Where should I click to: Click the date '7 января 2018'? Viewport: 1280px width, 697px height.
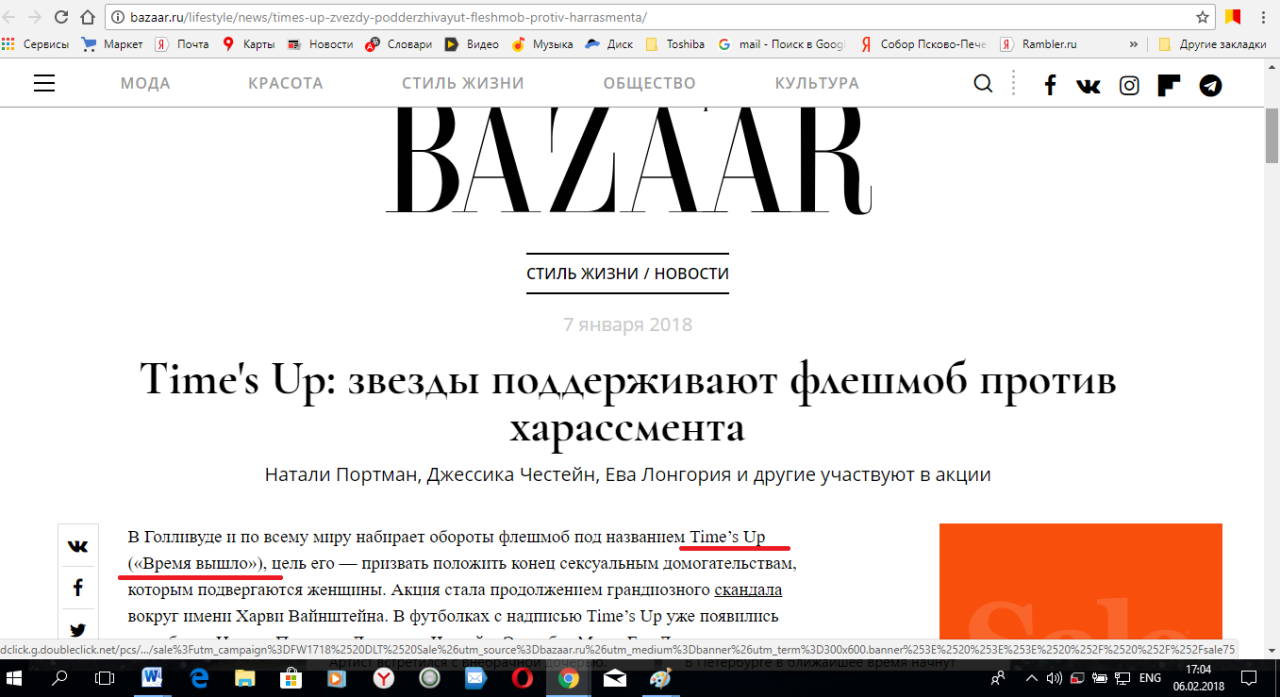coord(628,325)
